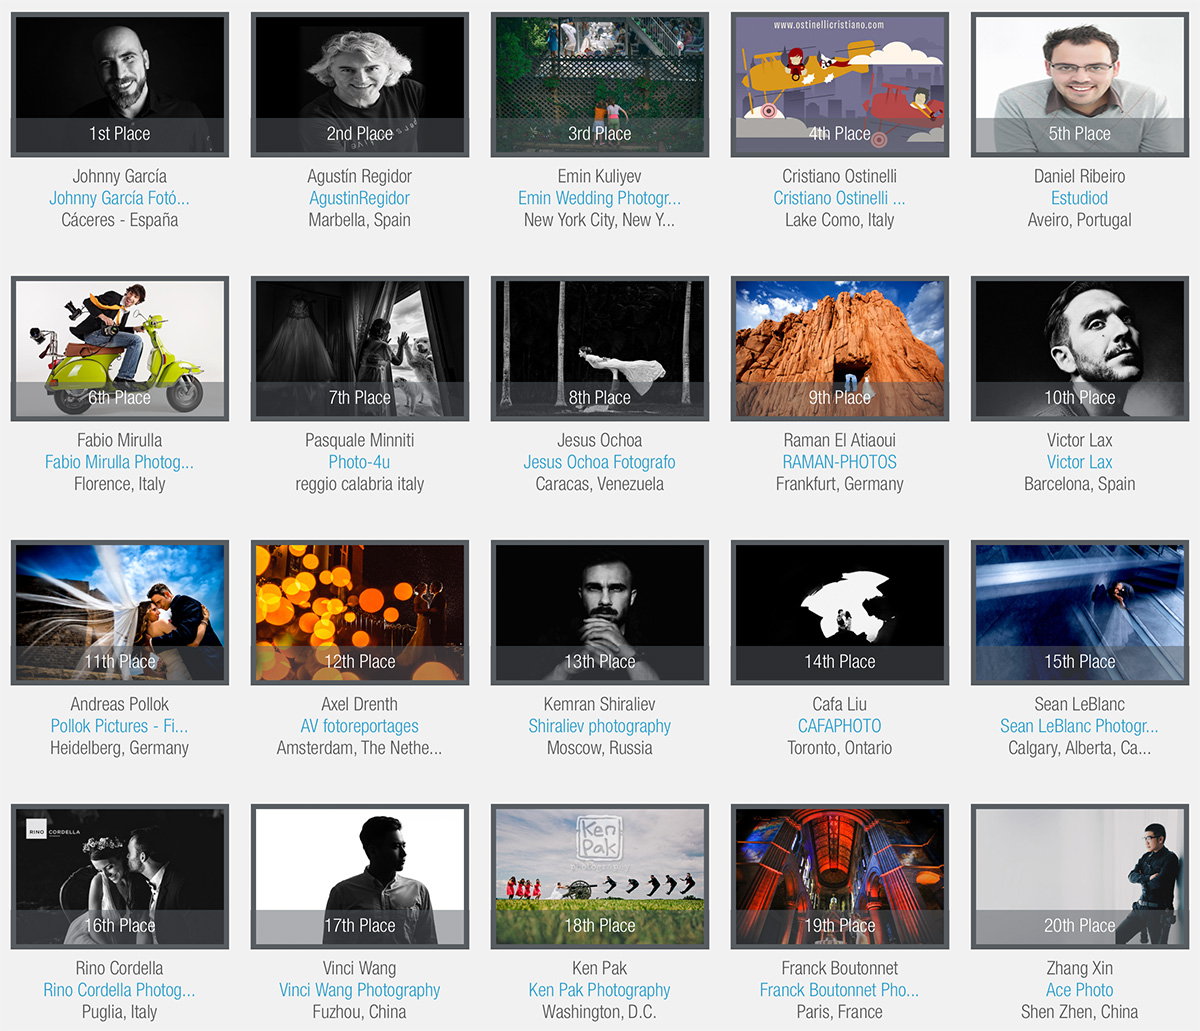Follow the Emin Wedding Photogr... link
Viewport: 1200px width, 1031px height.
(x=600, y=198)
